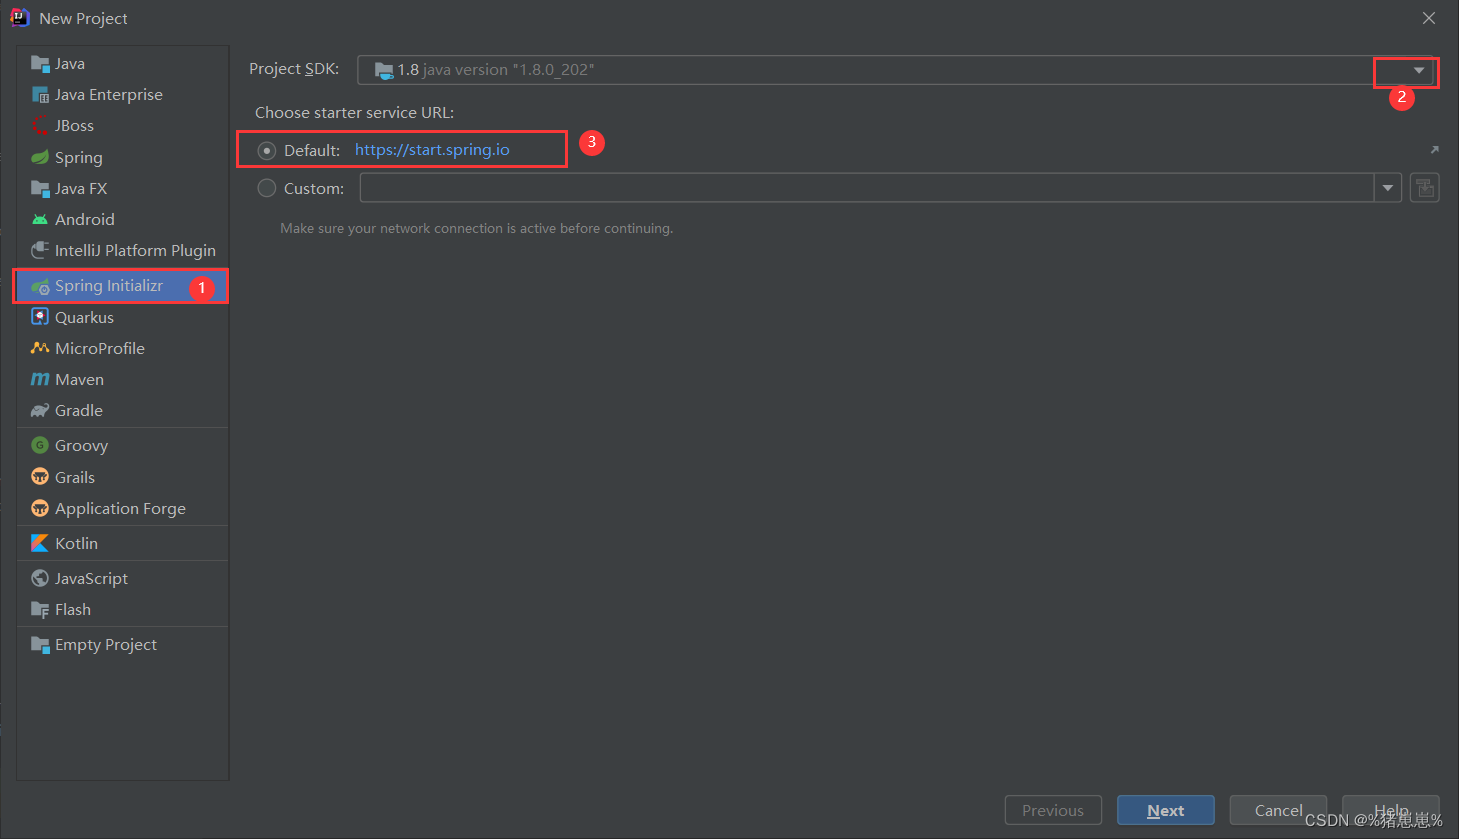Pick the Empty Project folder icon
The image size is (1459, 839).
(40, 645)
